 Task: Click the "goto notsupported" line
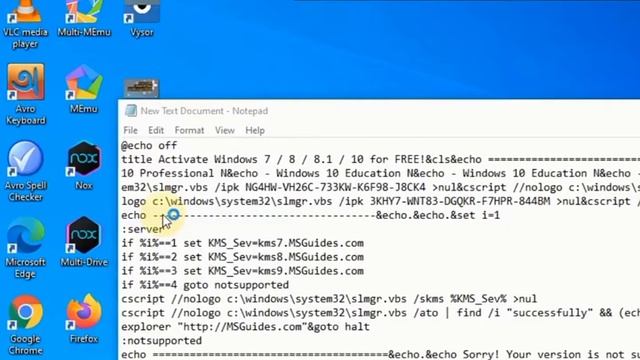236,285
